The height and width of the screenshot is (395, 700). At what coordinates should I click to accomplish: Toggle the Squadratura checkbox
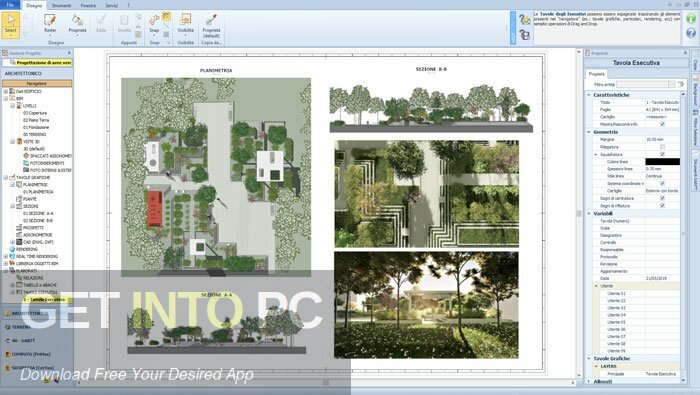662,154
